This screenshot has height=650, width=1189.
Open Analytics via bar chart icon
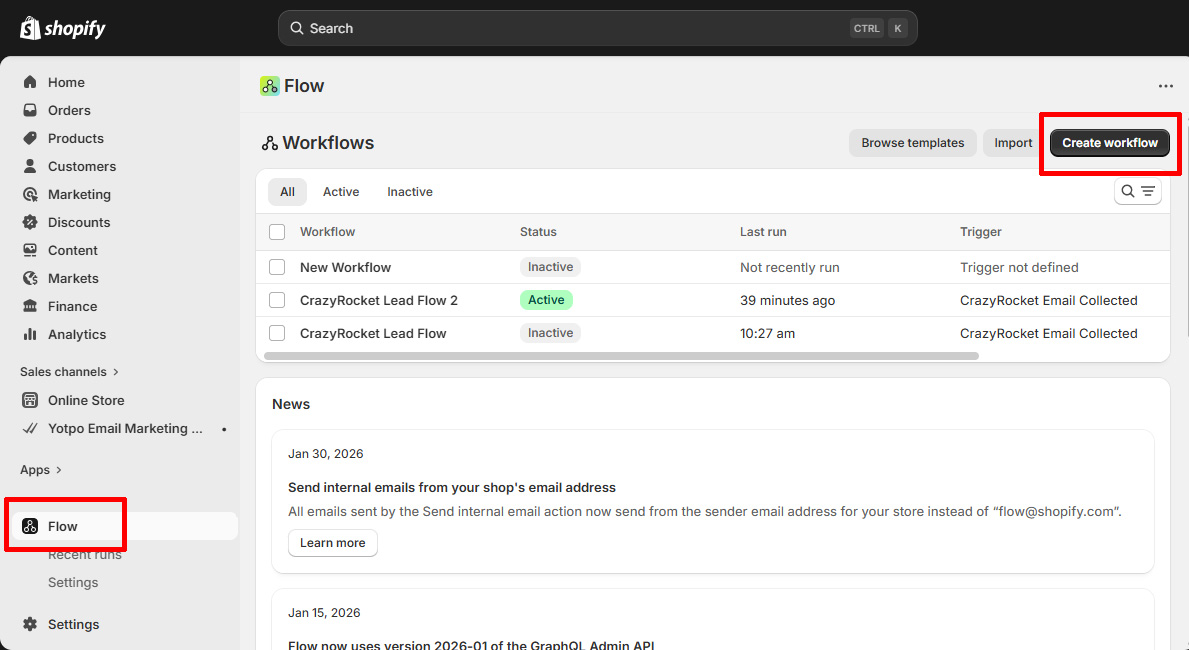(x=30, y=334)
